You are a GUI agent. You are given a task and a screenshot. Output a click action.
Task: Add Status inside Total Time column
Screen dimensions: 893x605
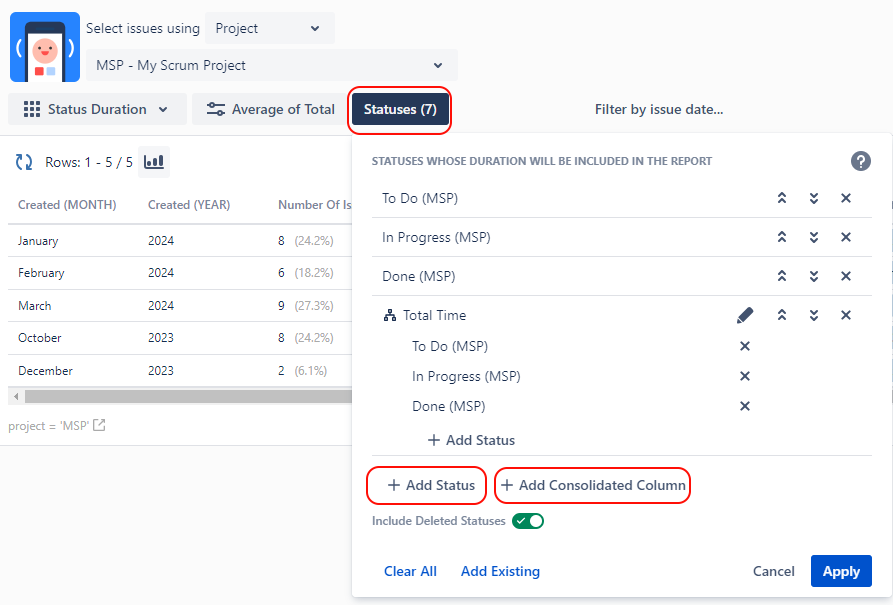471,440
